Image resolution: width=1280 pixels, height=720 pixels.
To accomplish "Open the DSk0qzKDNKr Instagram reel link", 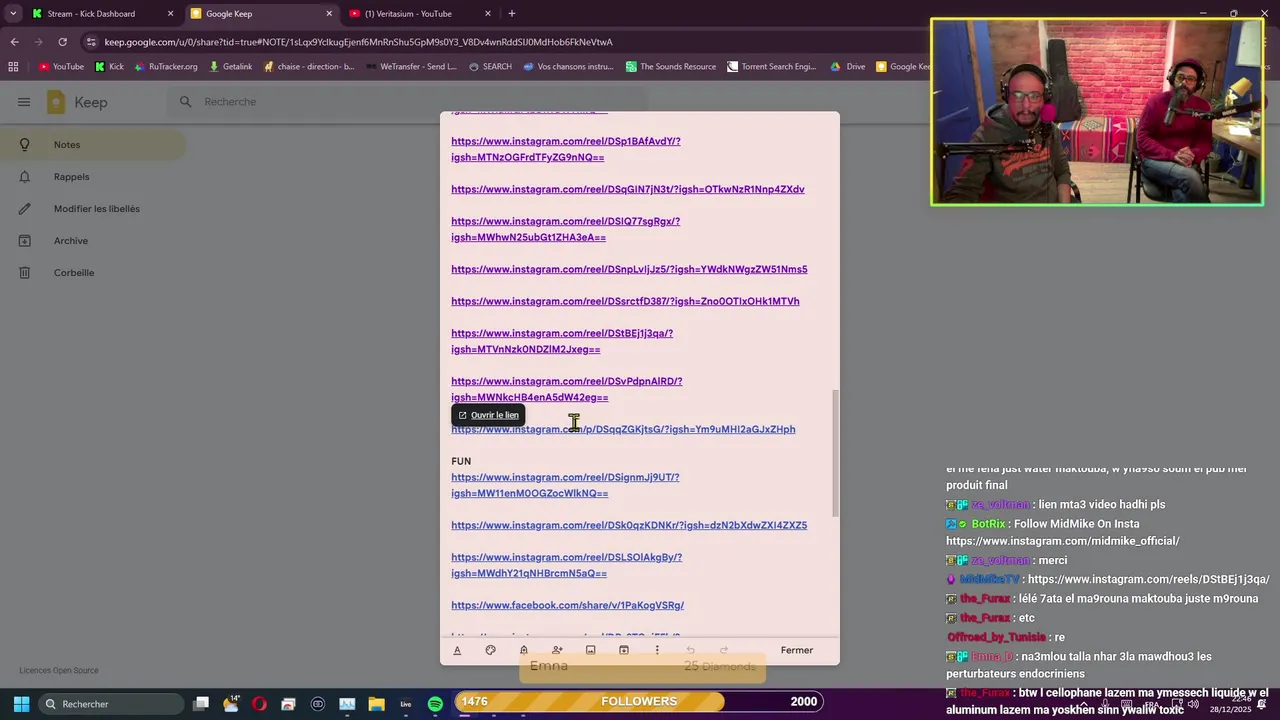I will pyautogui.click(x=629, y=525).
